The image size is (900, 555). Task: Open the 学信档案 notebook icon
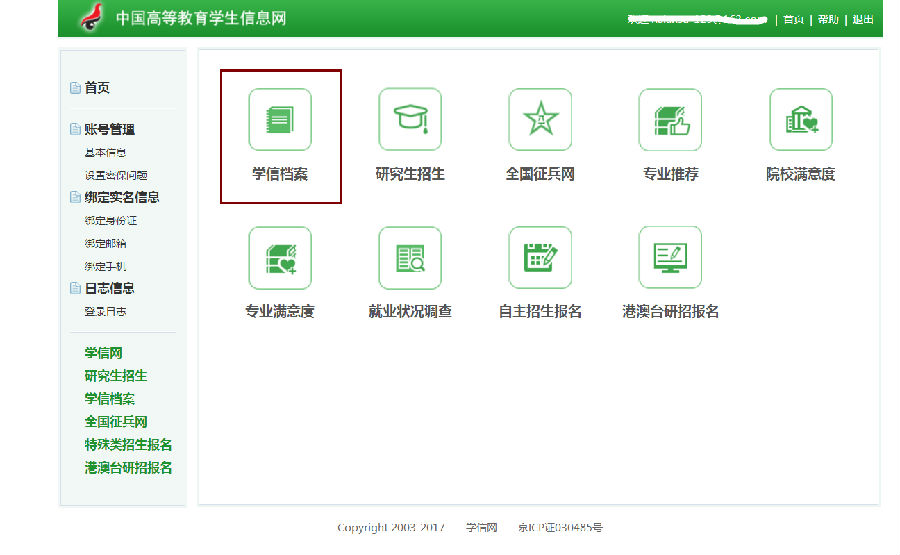pos(280,120)
